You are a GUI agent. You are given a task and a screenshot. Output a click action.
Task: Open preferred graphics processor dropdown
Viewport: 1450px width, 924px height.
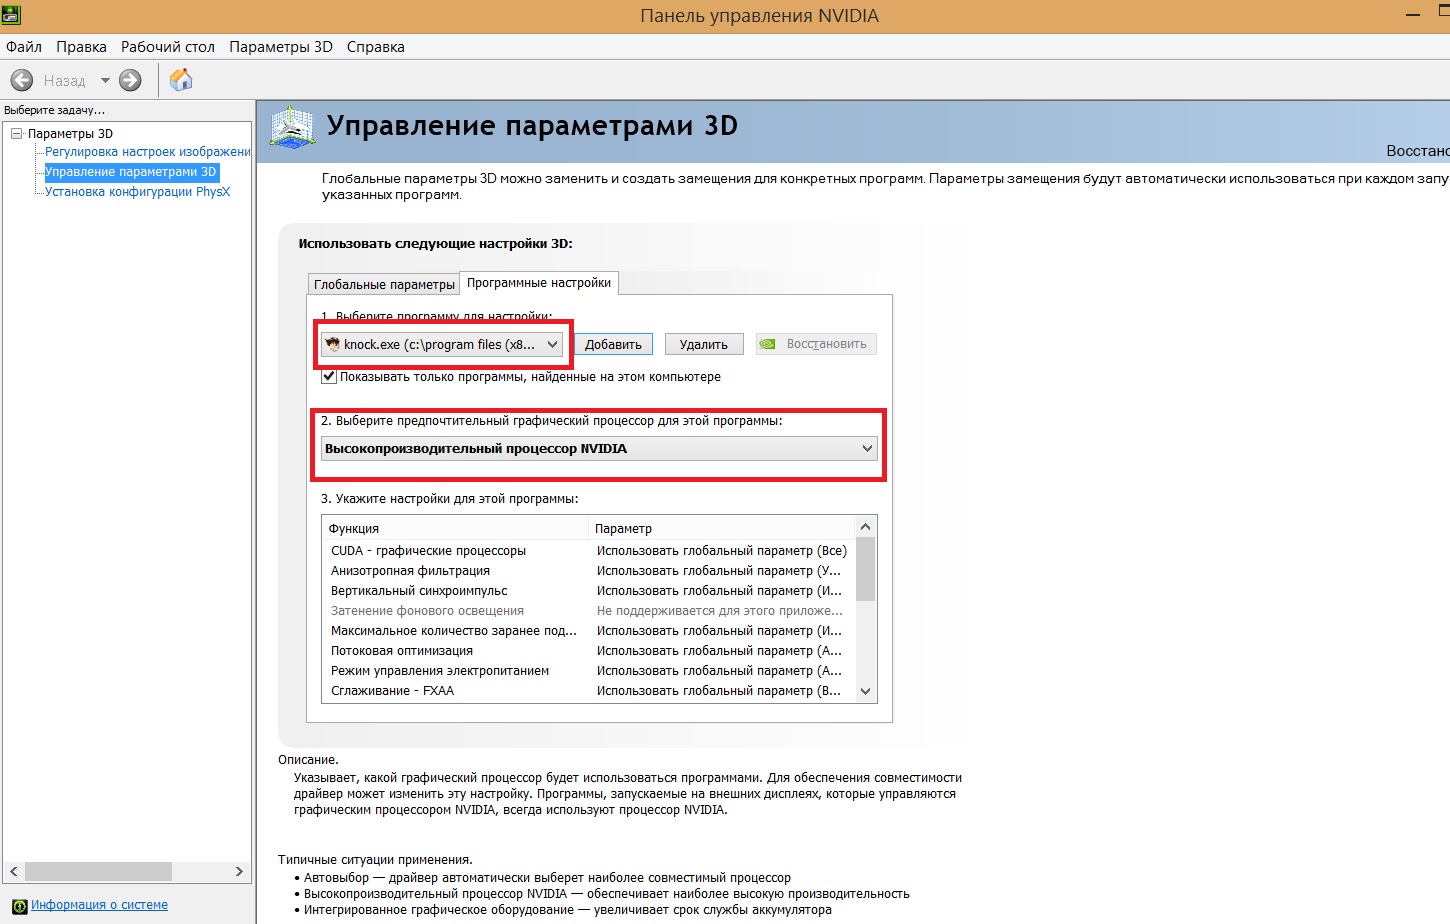(x=599, y=449)
